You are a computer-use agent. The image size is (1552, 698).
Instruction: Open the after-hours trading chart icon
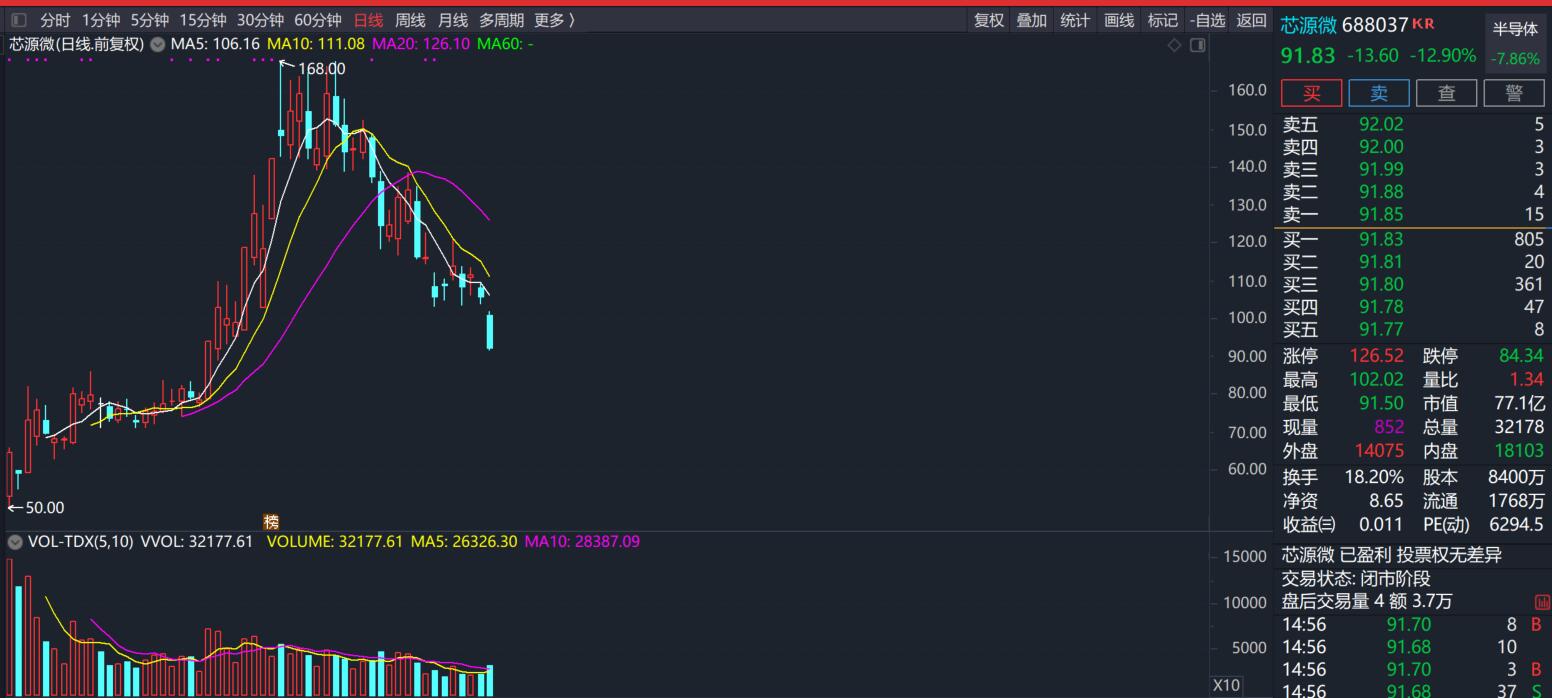click(1541, 602)
